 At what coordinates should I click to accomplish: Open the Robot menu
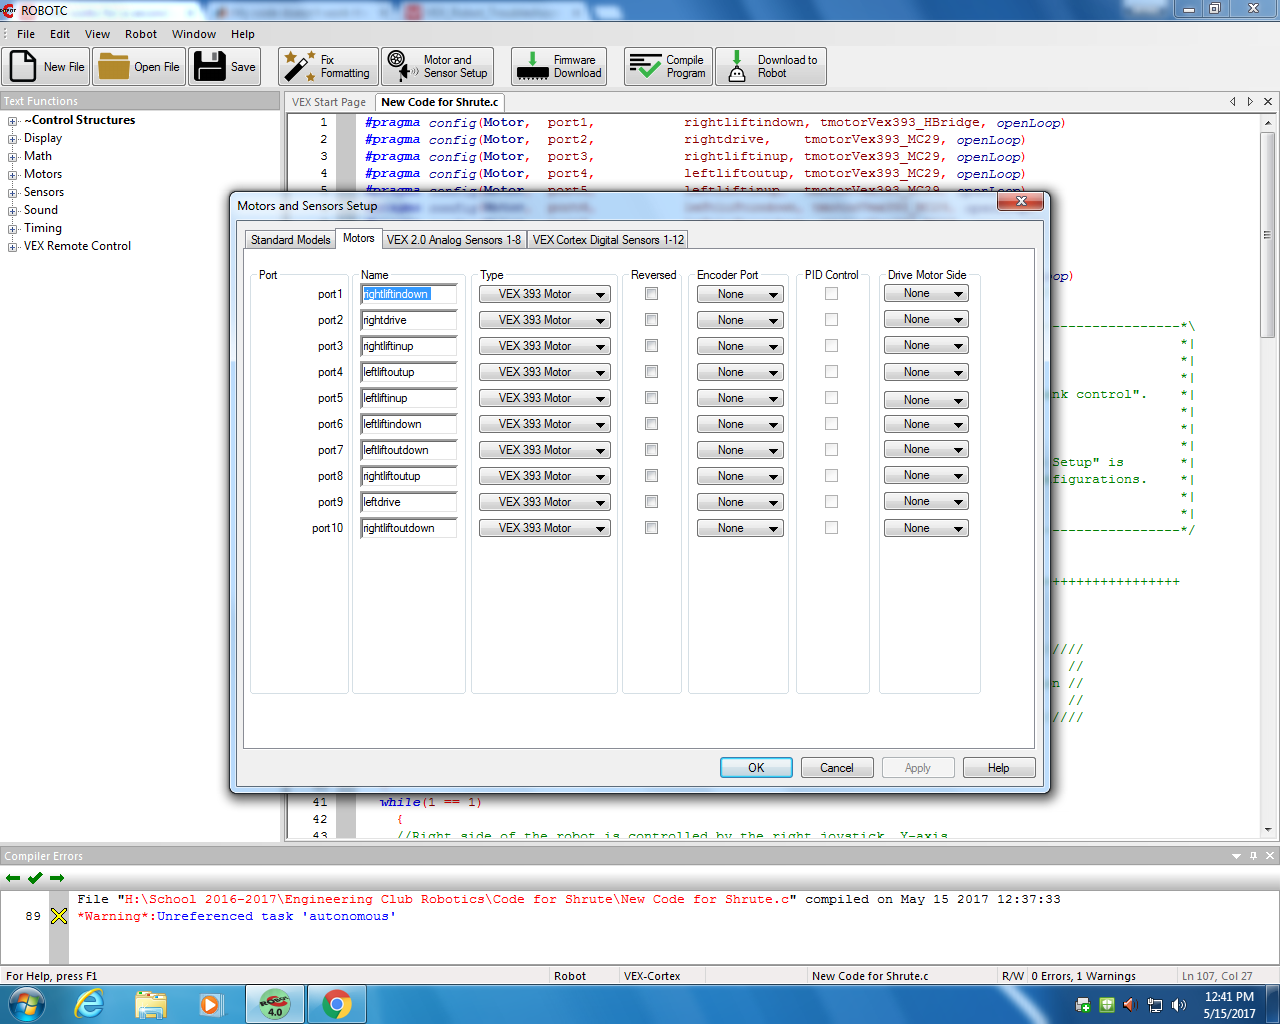[x=141, y=34]
